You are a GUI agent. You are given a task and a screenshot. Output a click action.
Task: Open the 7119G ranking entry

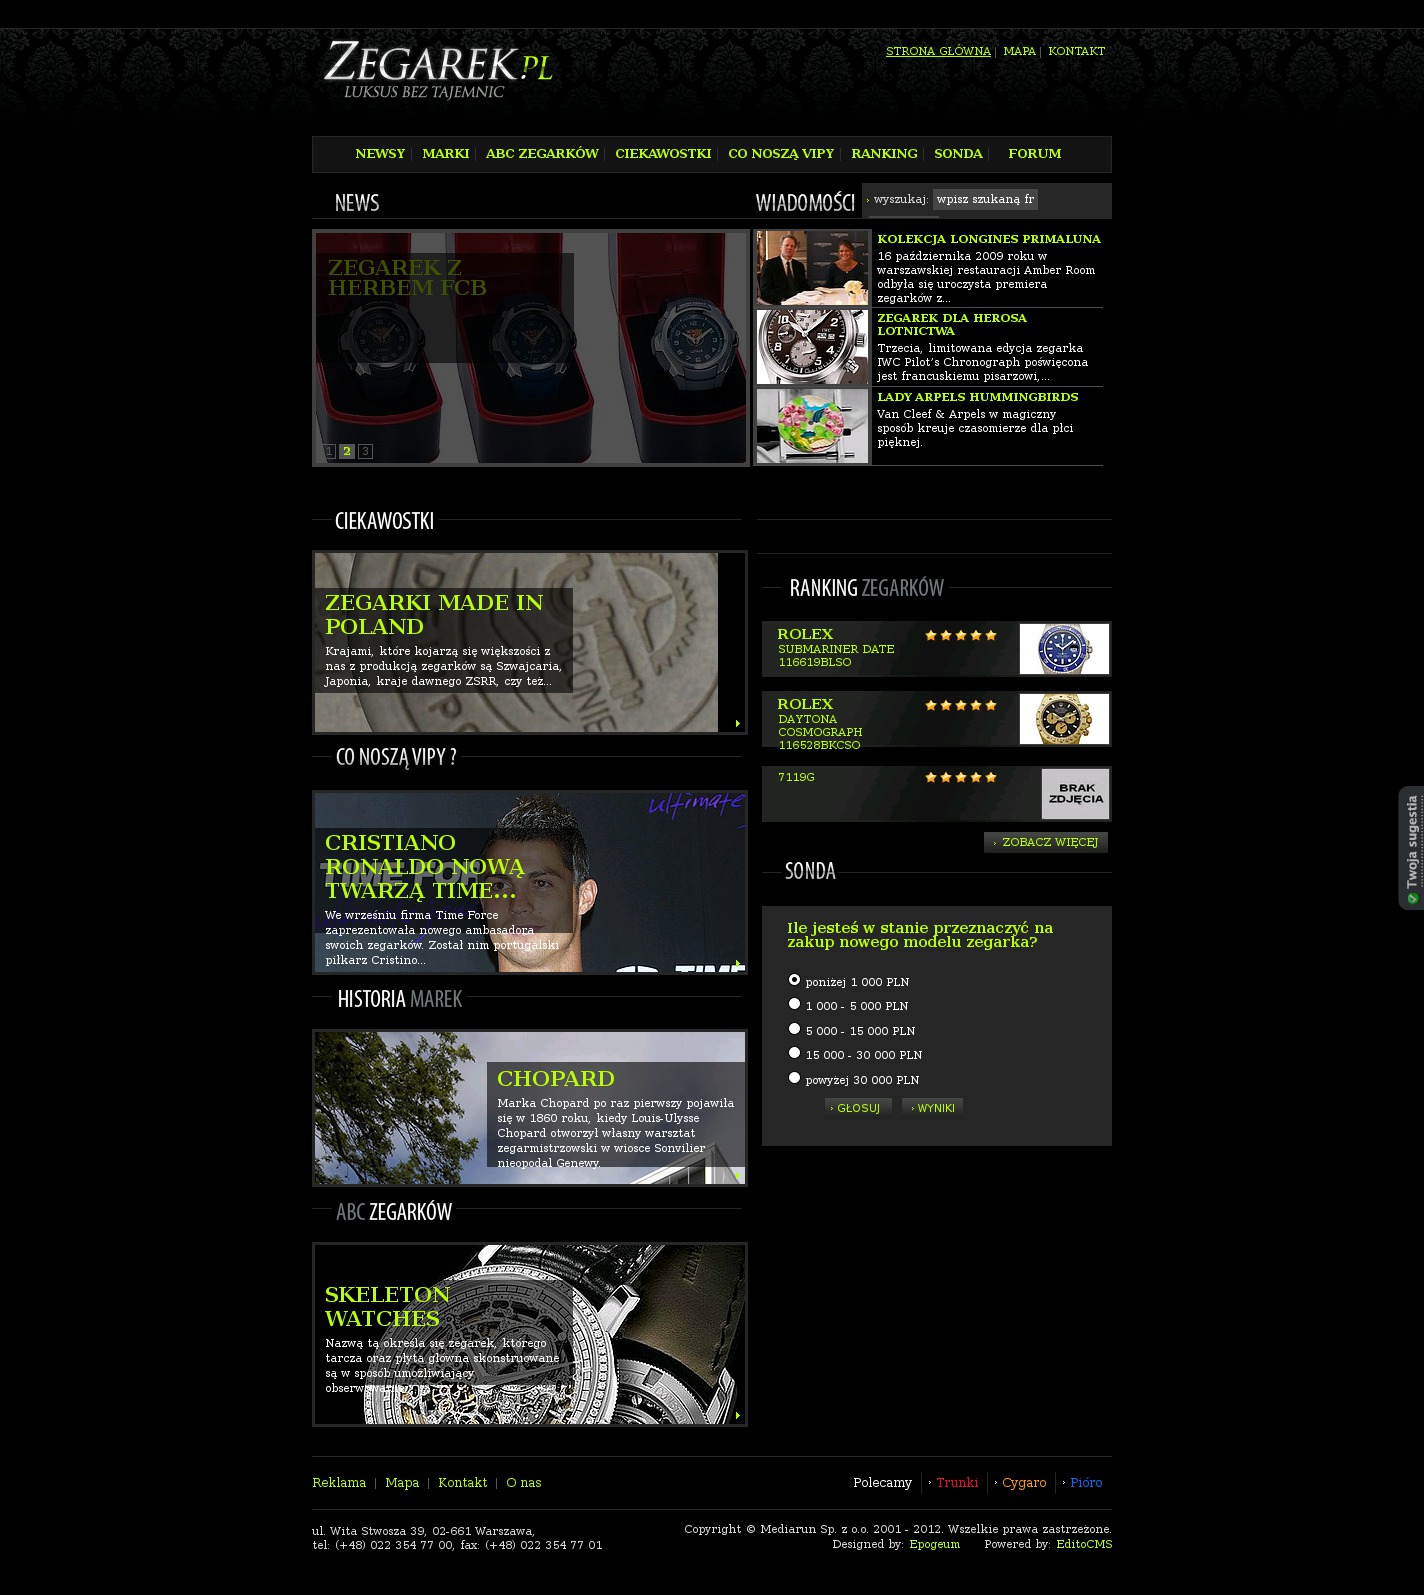coord(796,777)
